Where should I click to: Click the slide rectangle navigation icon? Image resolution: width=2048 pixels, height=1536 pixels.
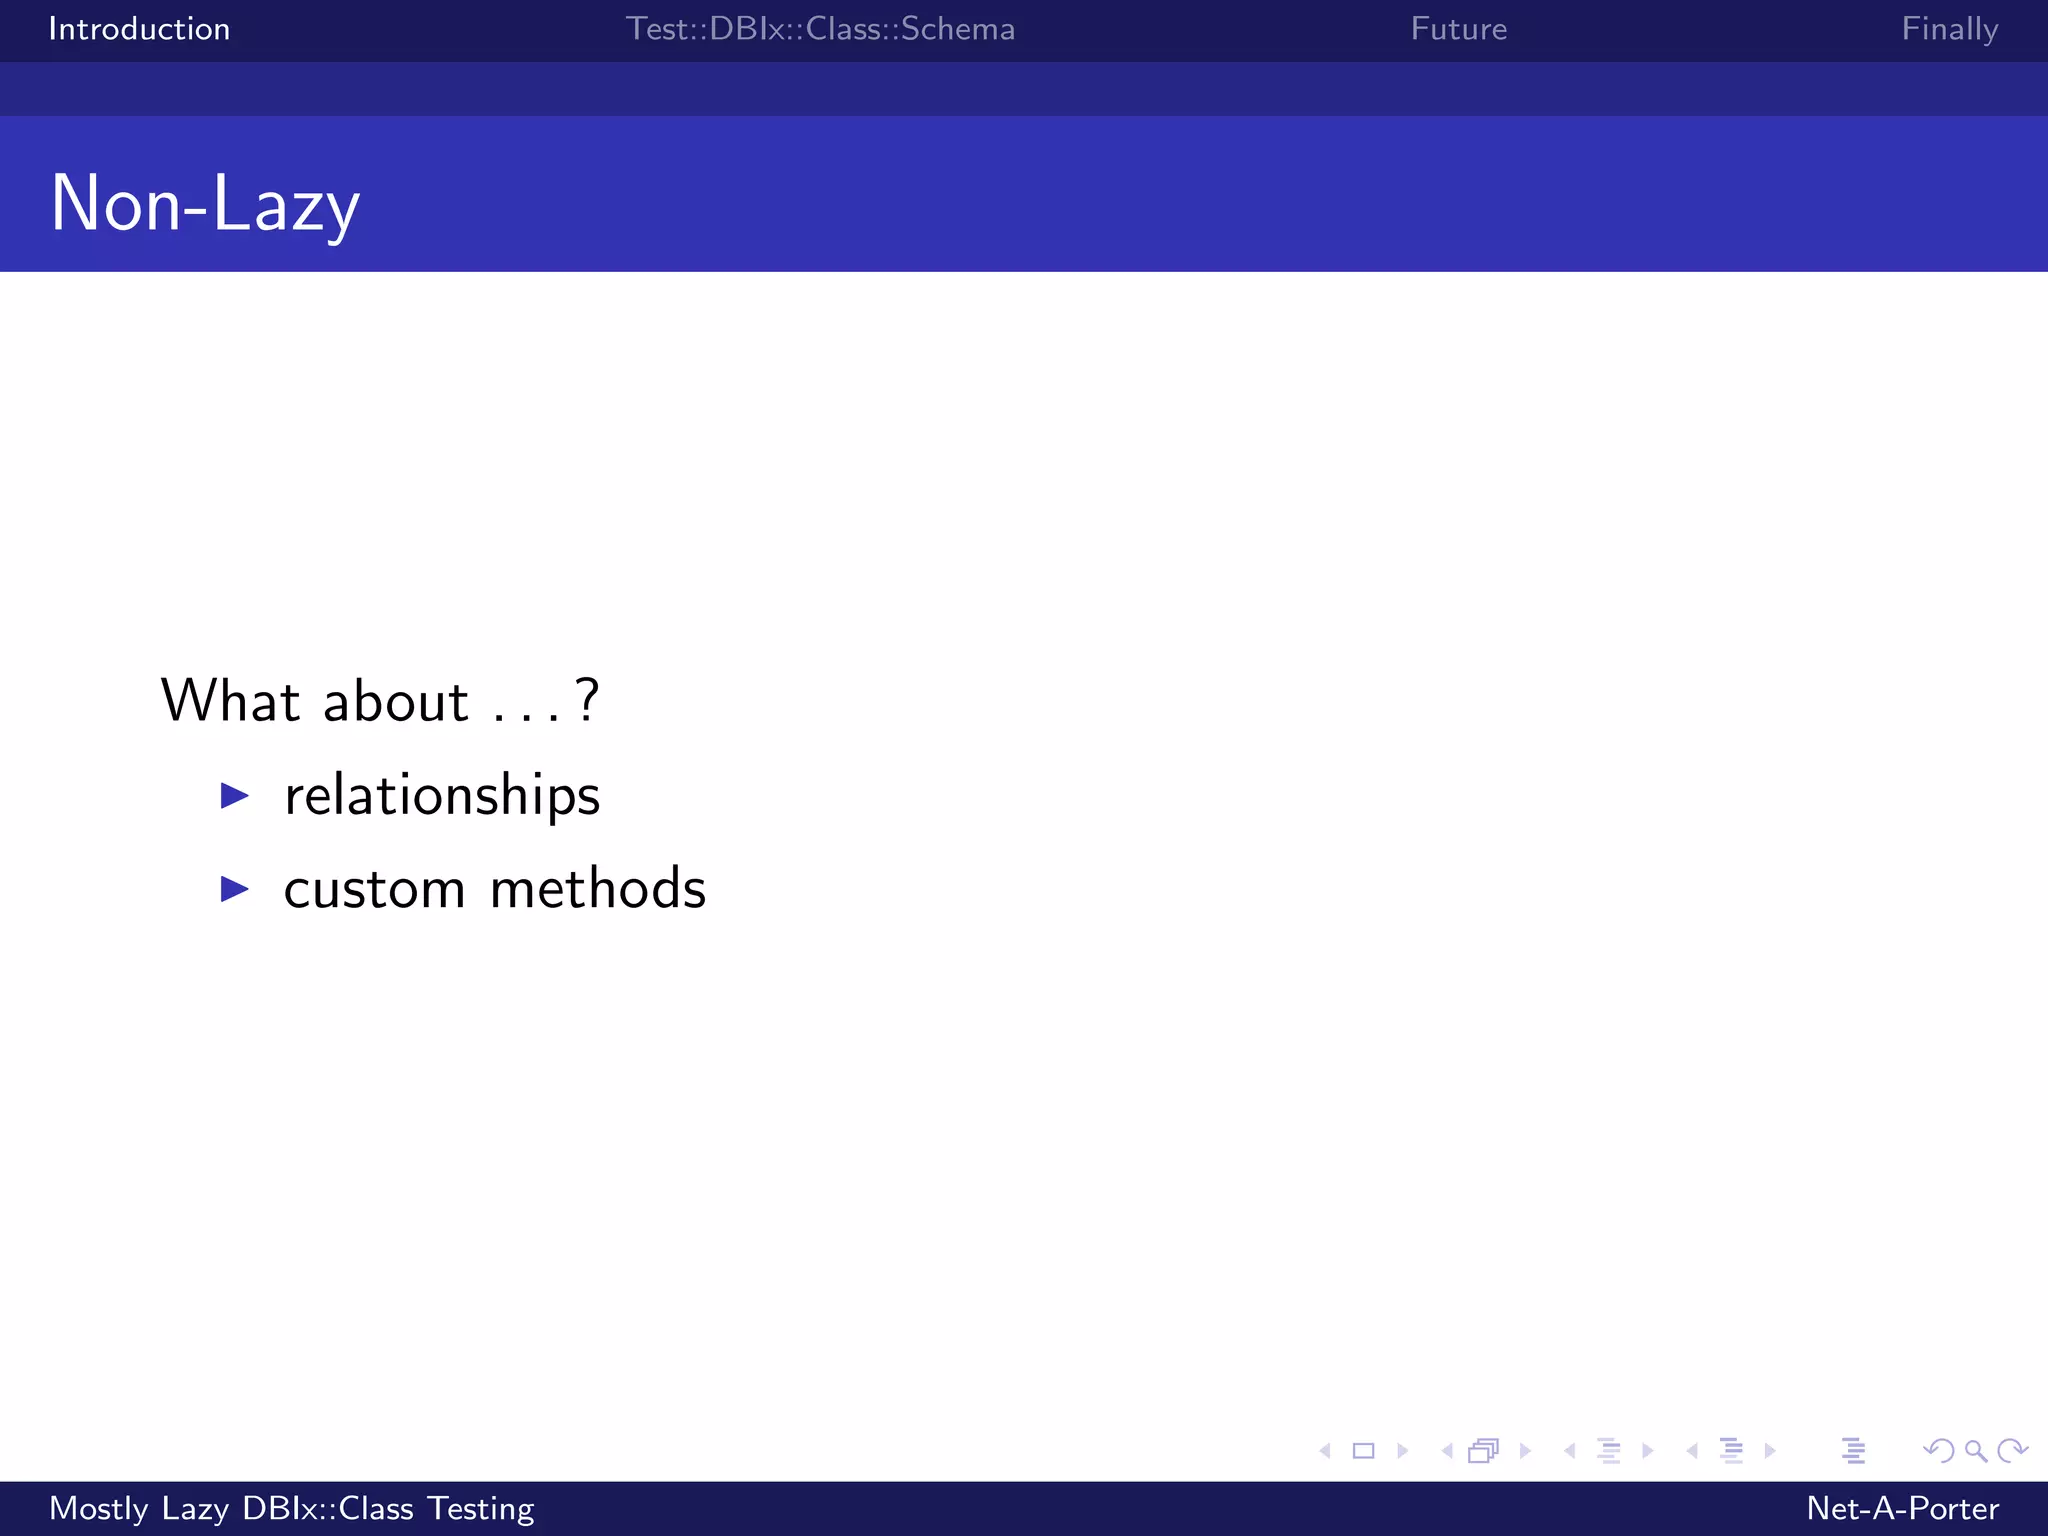point(1363,1451)
